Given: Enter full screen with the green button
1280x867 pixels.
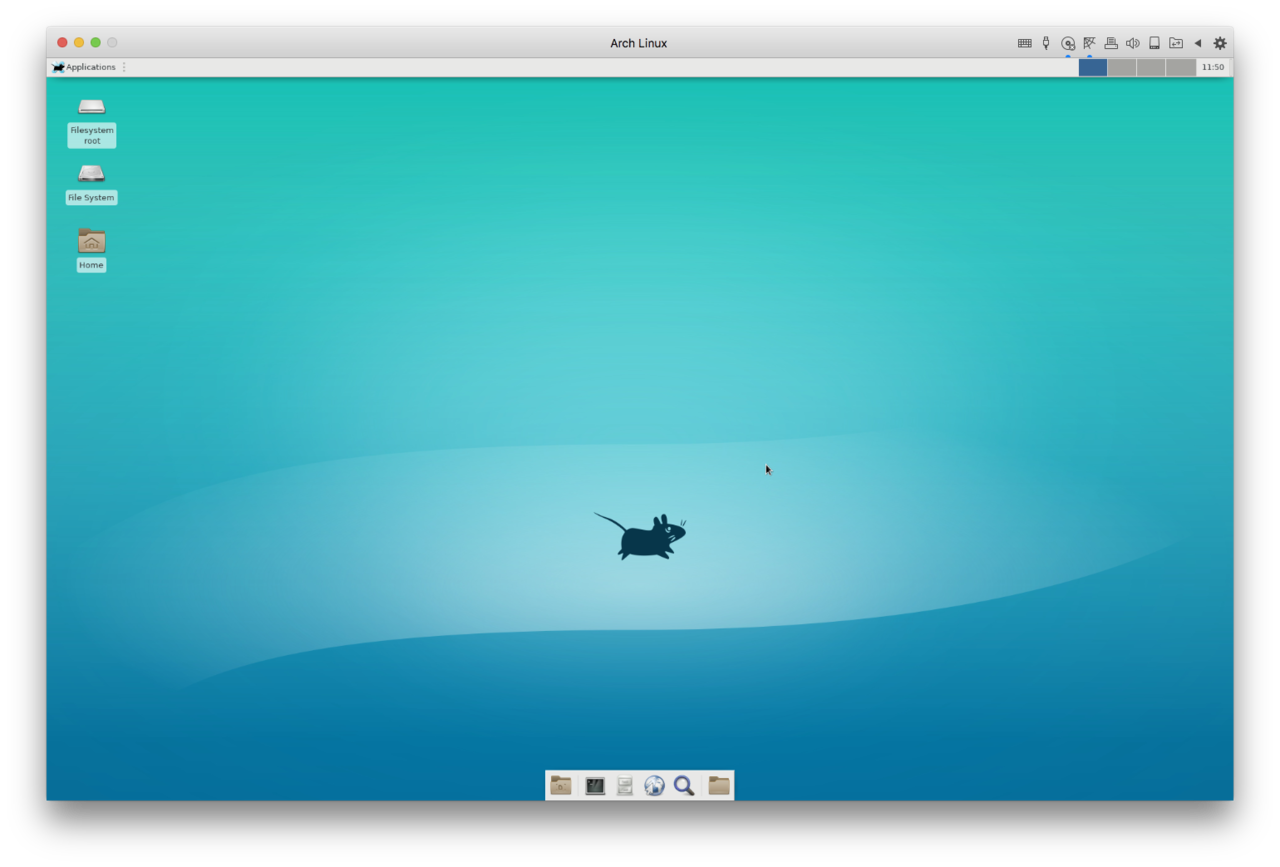Looking at the screenshot, I should 96,42.
